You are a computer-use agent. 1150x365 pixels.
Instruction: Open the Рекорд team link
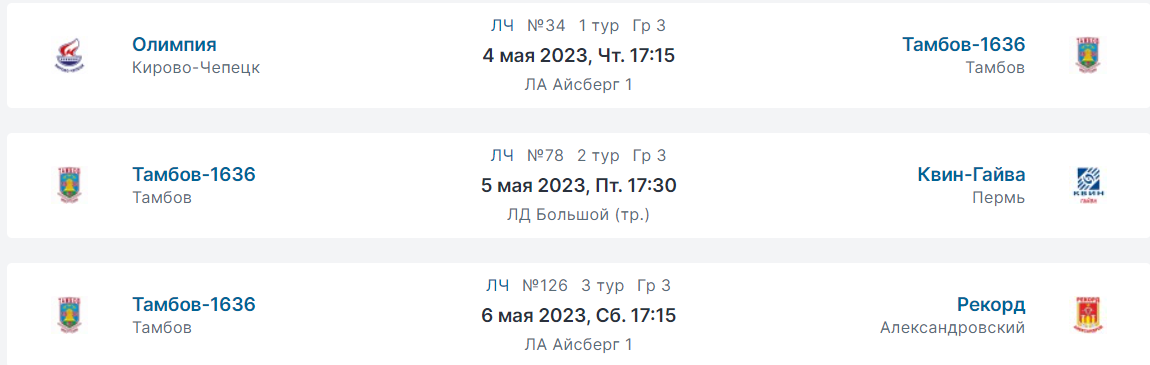[991, 304]
